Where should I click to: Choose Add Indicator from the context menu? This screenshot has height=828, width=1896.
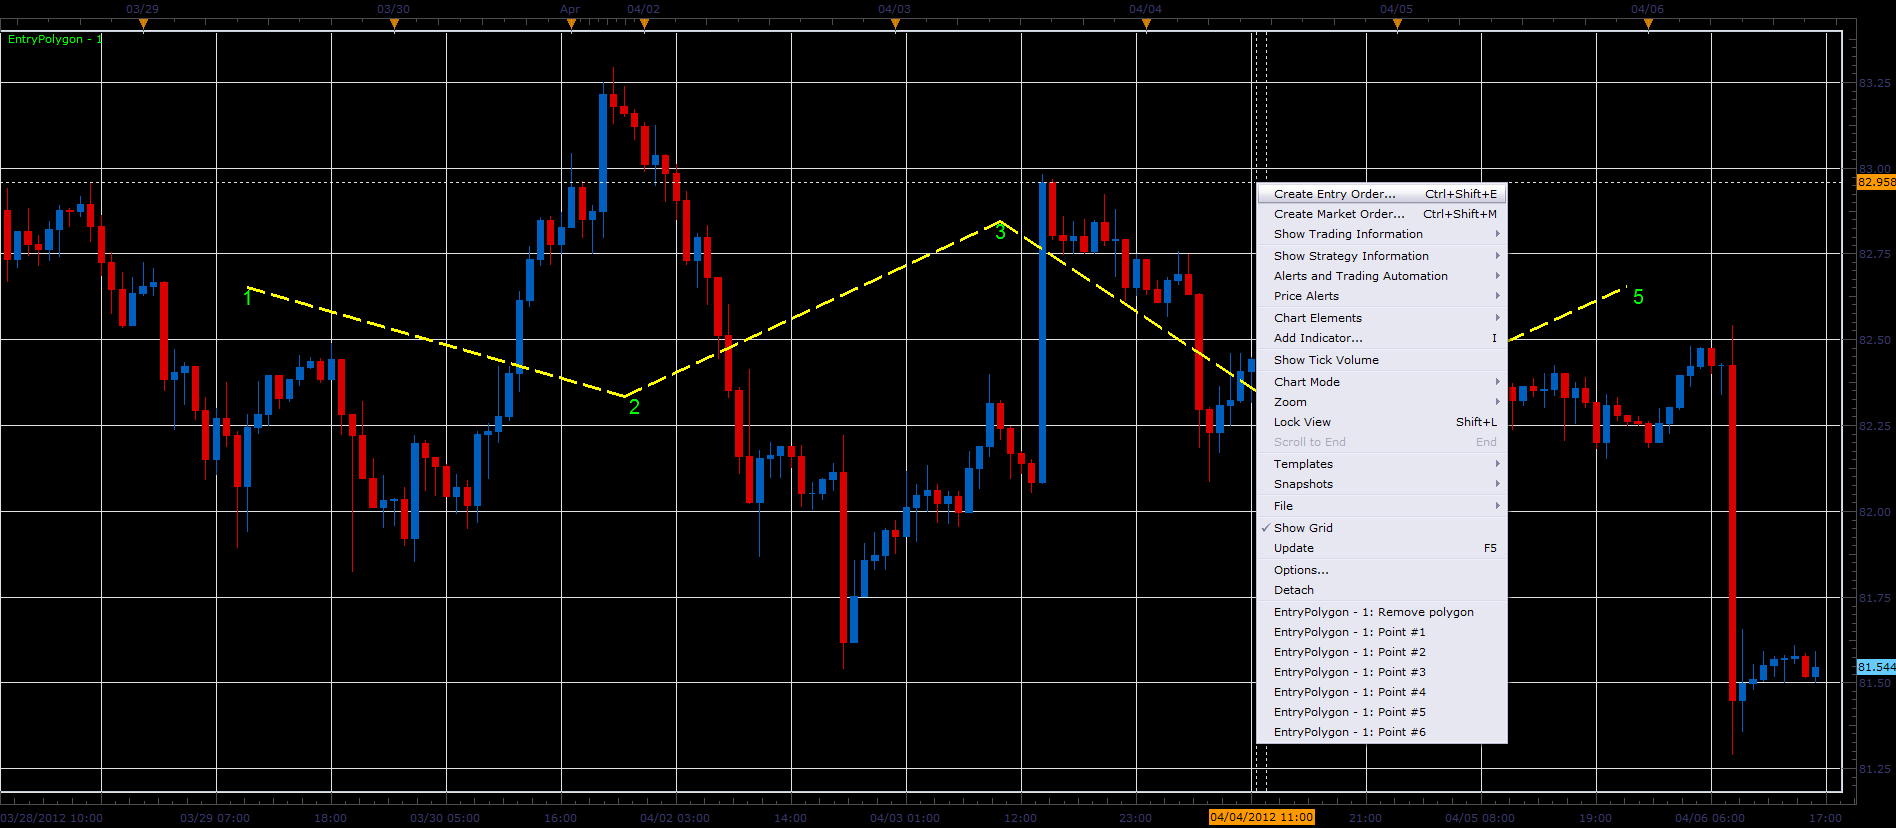1381,338
